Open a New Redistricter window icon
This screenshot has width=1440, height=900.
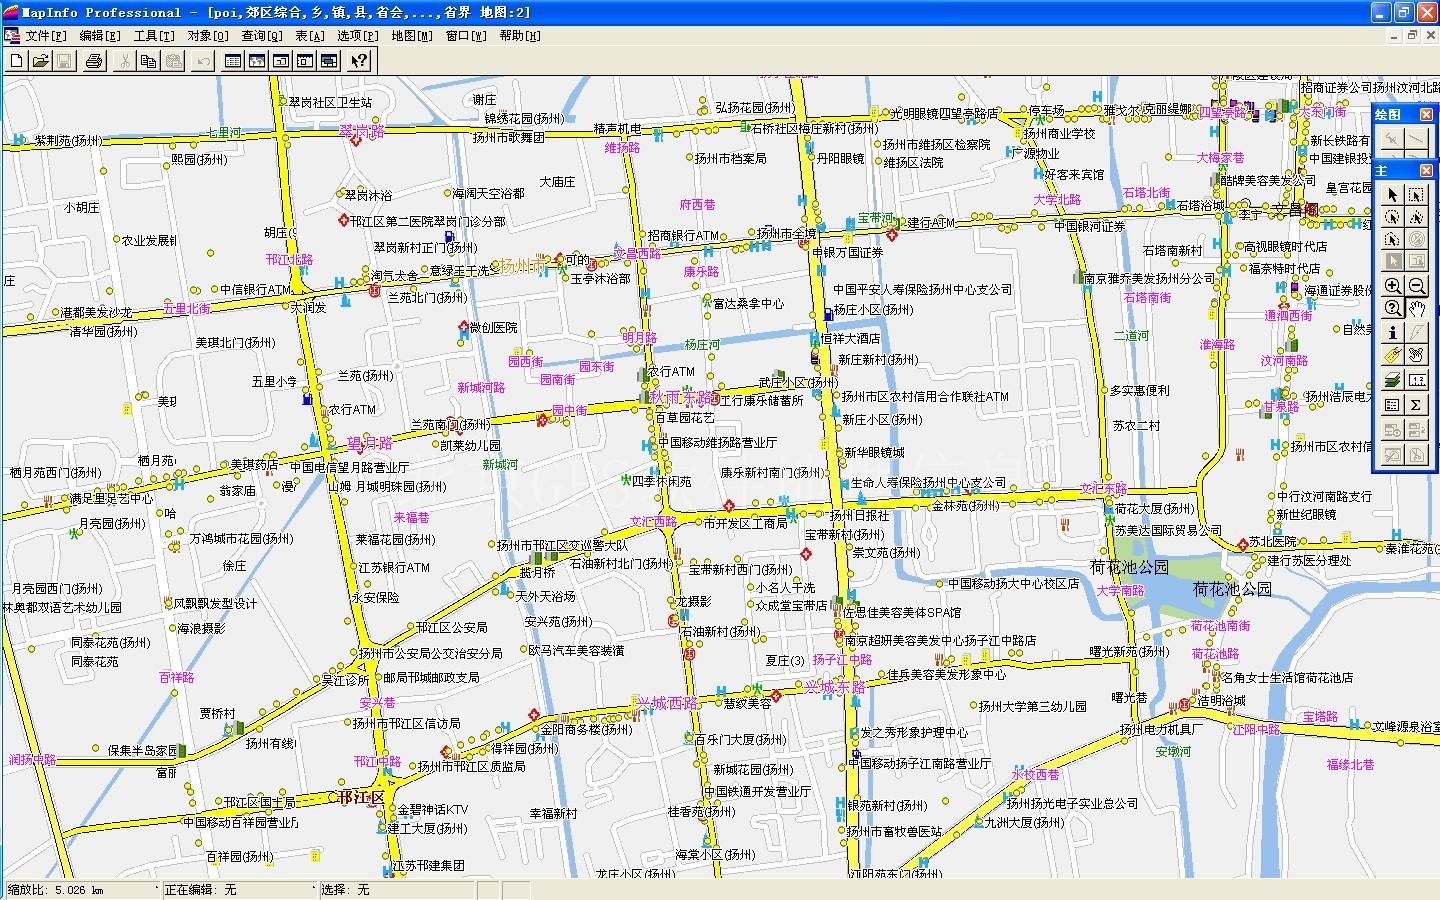click(x=329, y=61)
